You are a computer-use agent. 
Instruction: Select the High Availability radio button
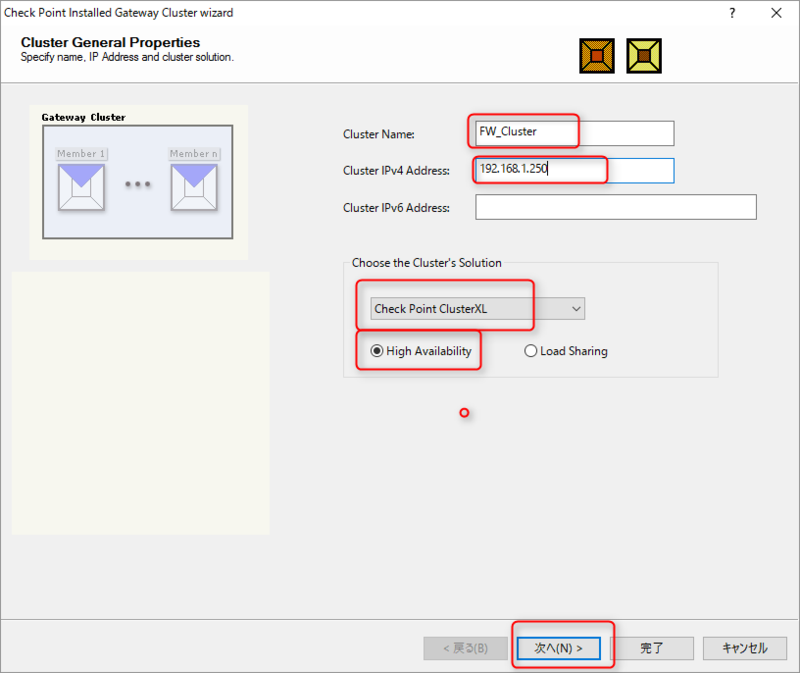point(377,351)
